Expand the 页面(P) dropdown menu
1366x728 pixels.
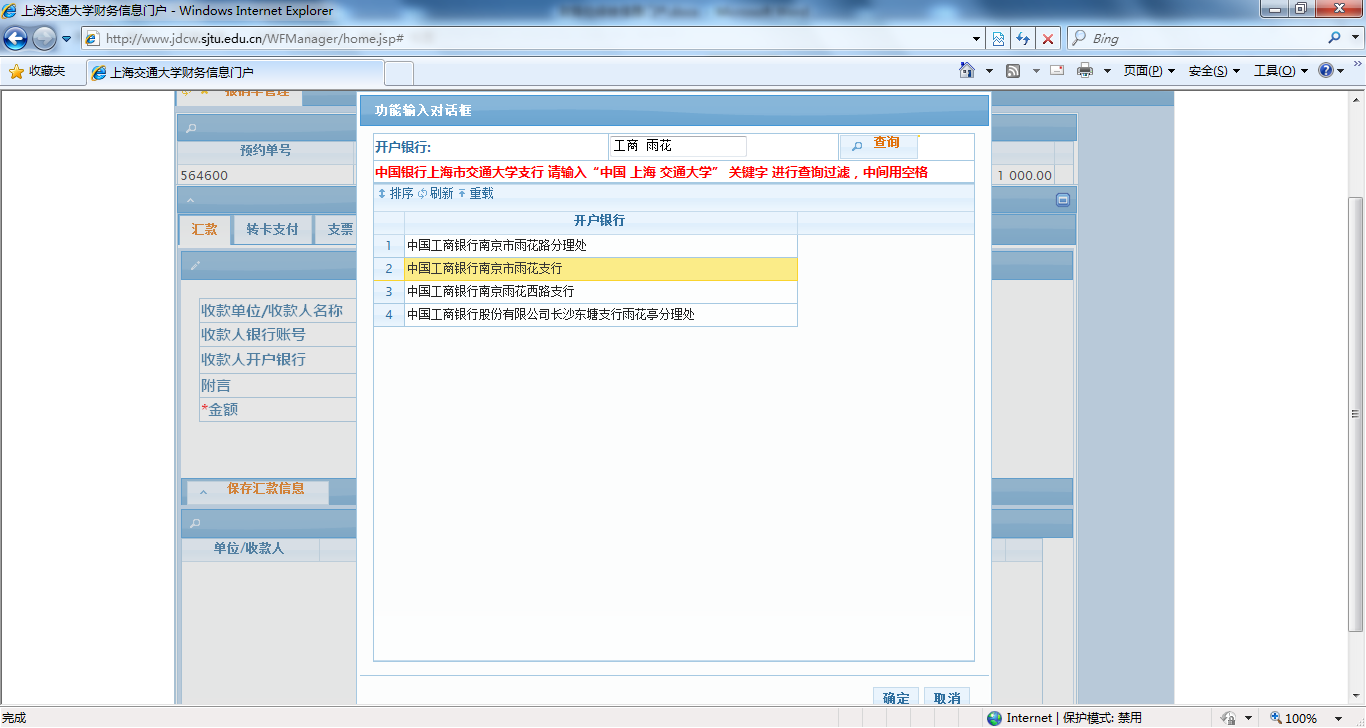[1148, 71]
